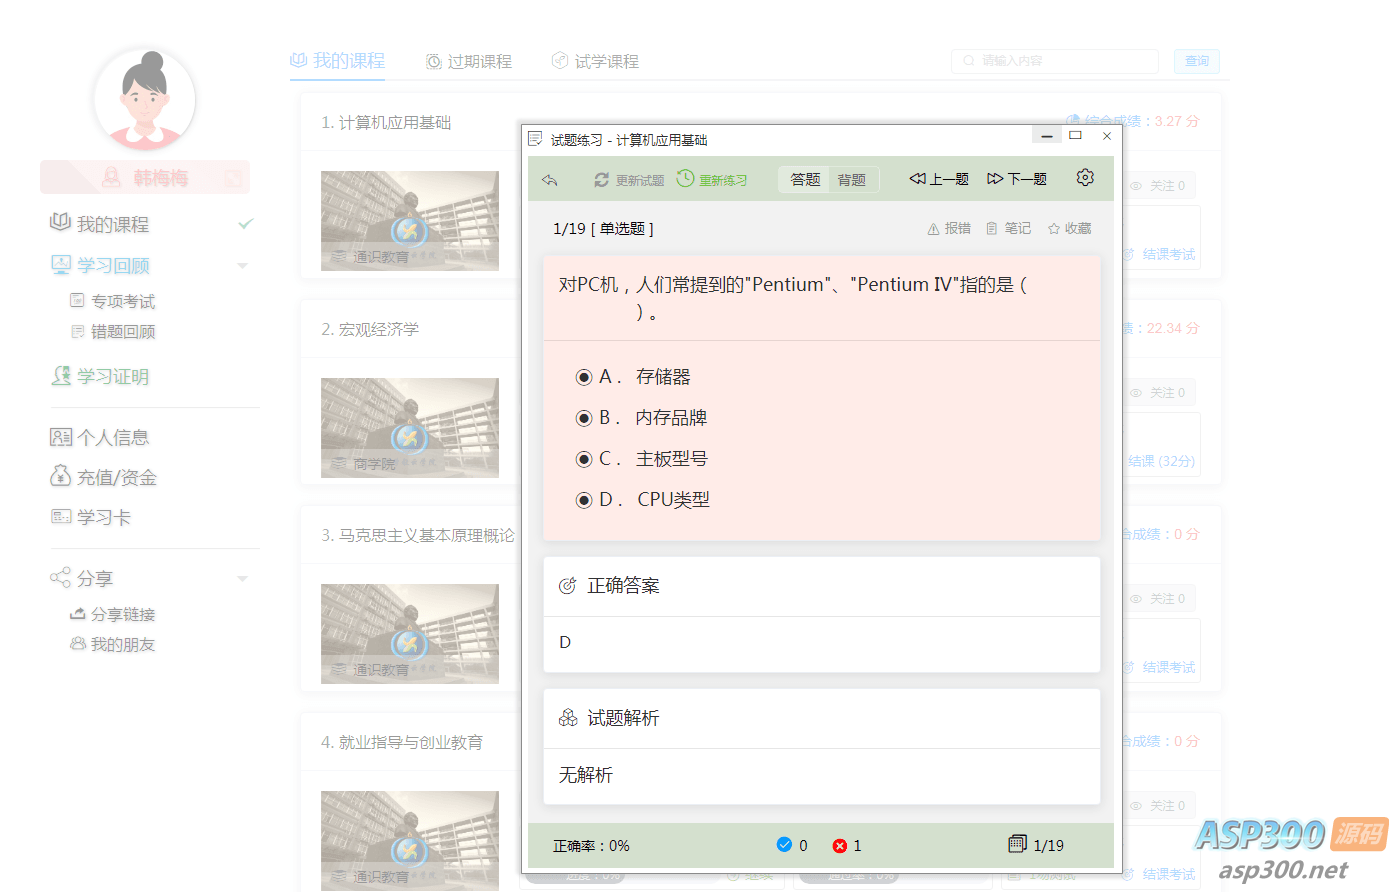The image size is (1389, 892).
Task: Go to next question with 下一题
Action: tap(1017, 179)
